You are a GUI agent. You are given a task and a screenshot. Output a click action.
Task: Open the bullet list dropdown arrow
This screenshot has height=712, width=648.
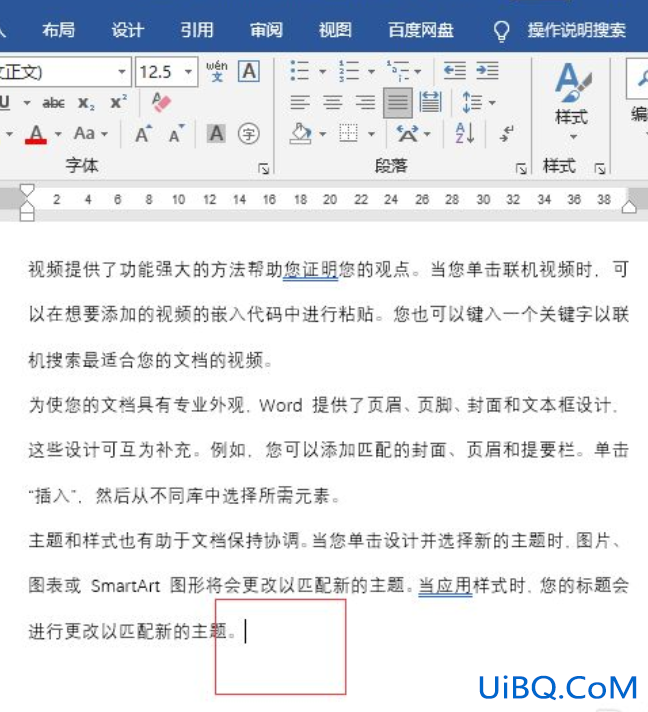(x=322, y=71)
